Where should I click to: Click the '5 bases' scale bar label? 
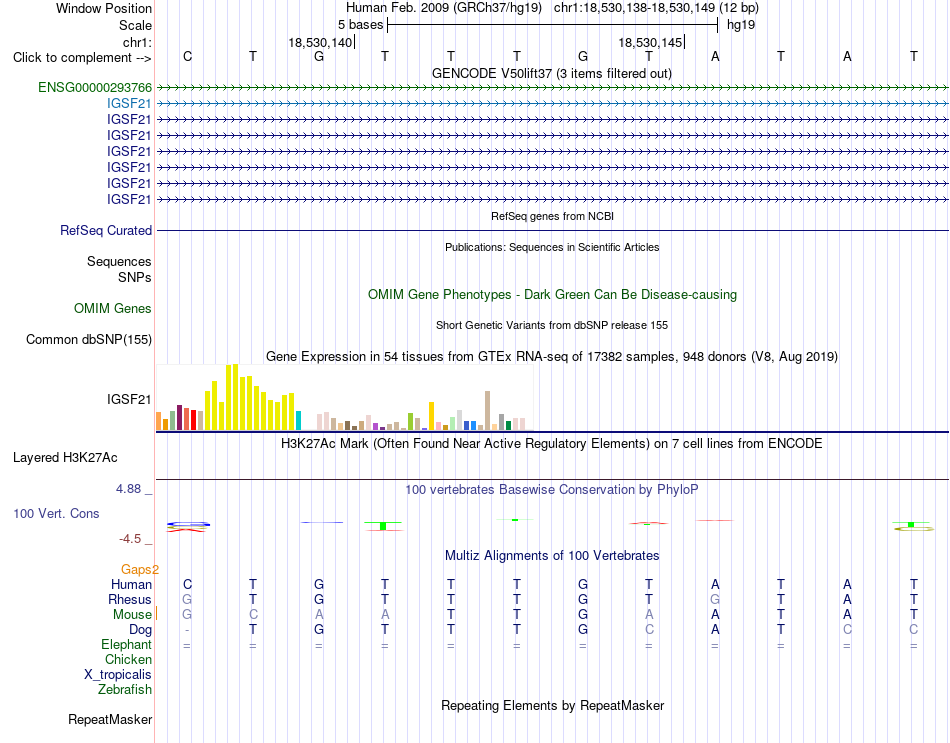coord(360,25)
